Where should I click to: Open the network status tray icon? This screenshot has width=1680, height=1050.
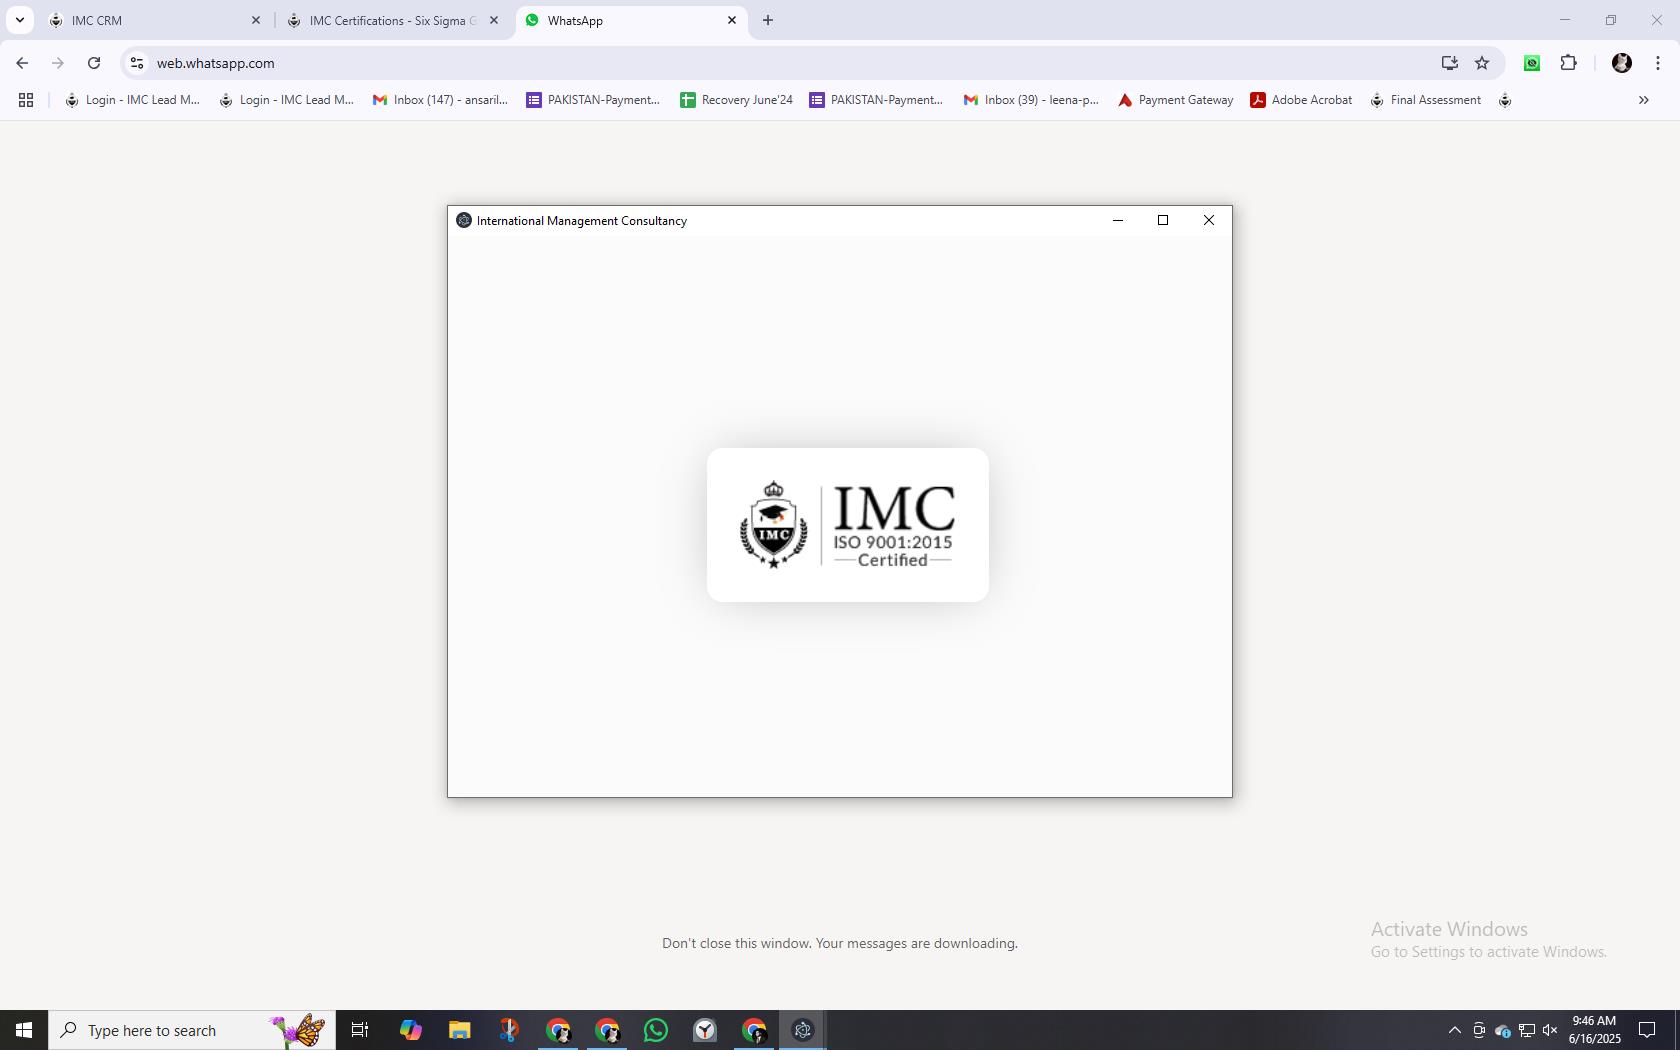[1527, 1030]
